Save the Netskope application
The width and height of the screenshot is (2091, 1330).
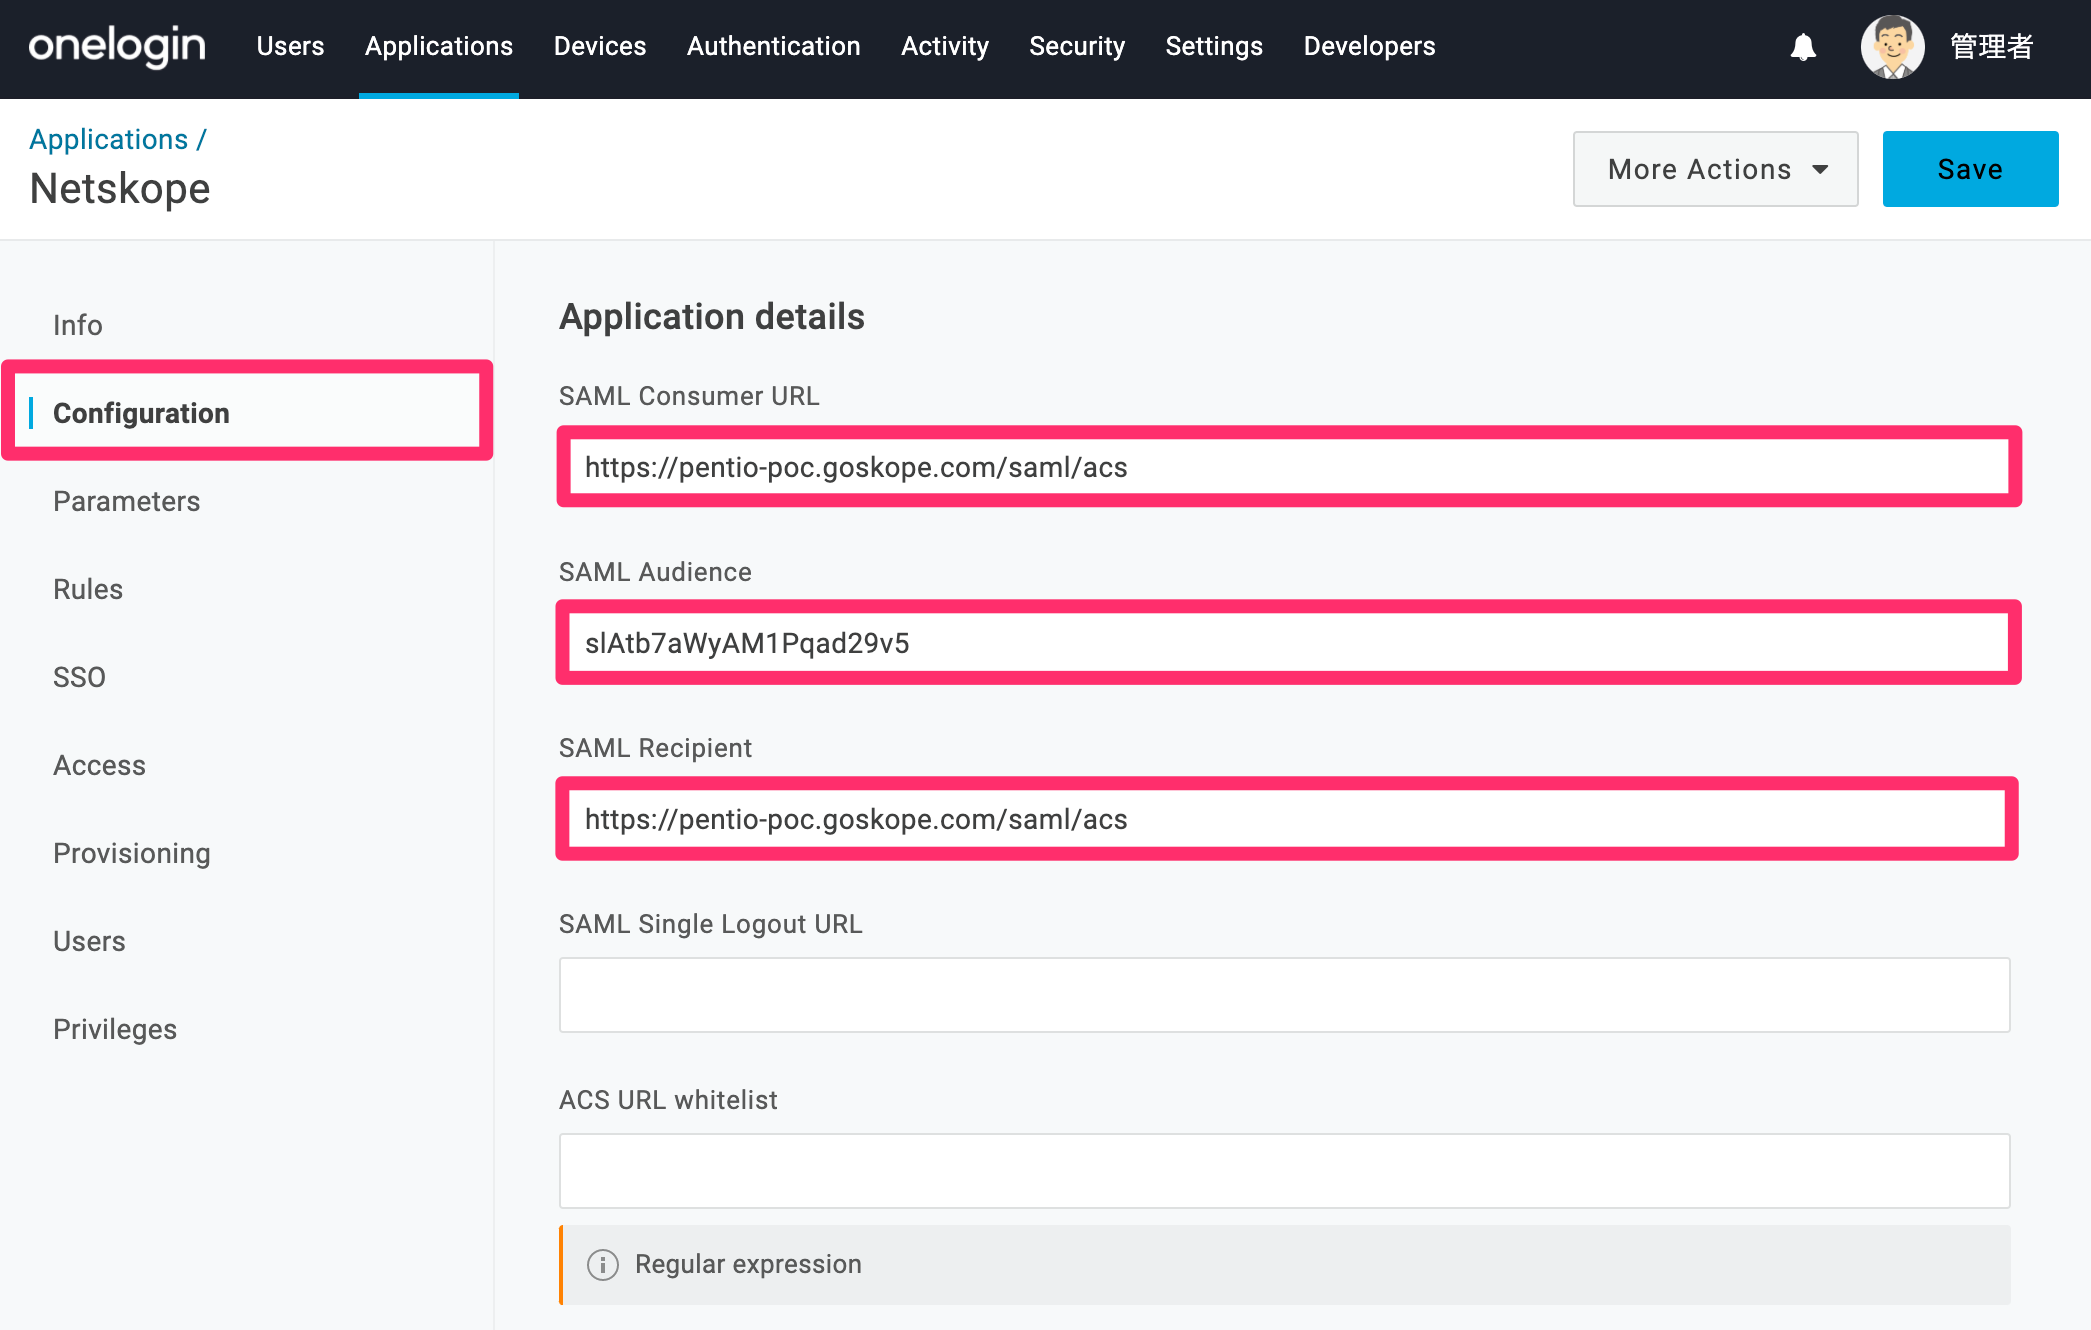(x=1970, y=169)
